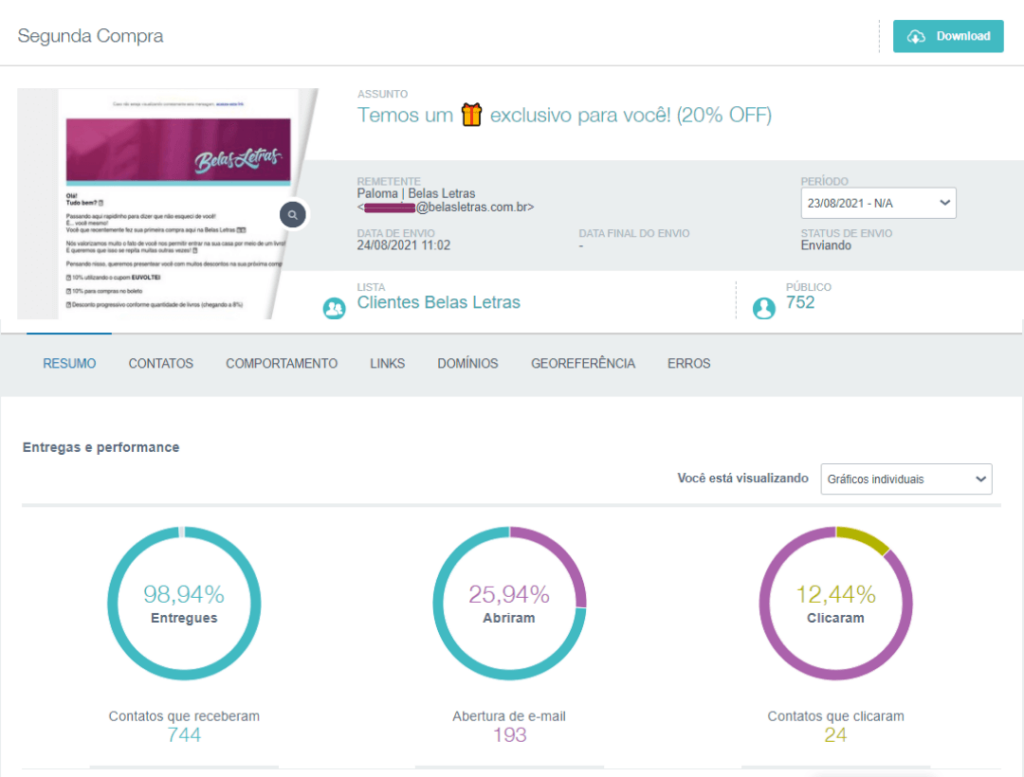
Task: Show the Erros tab
Action: pyautogui.click(x=689, y=364)
